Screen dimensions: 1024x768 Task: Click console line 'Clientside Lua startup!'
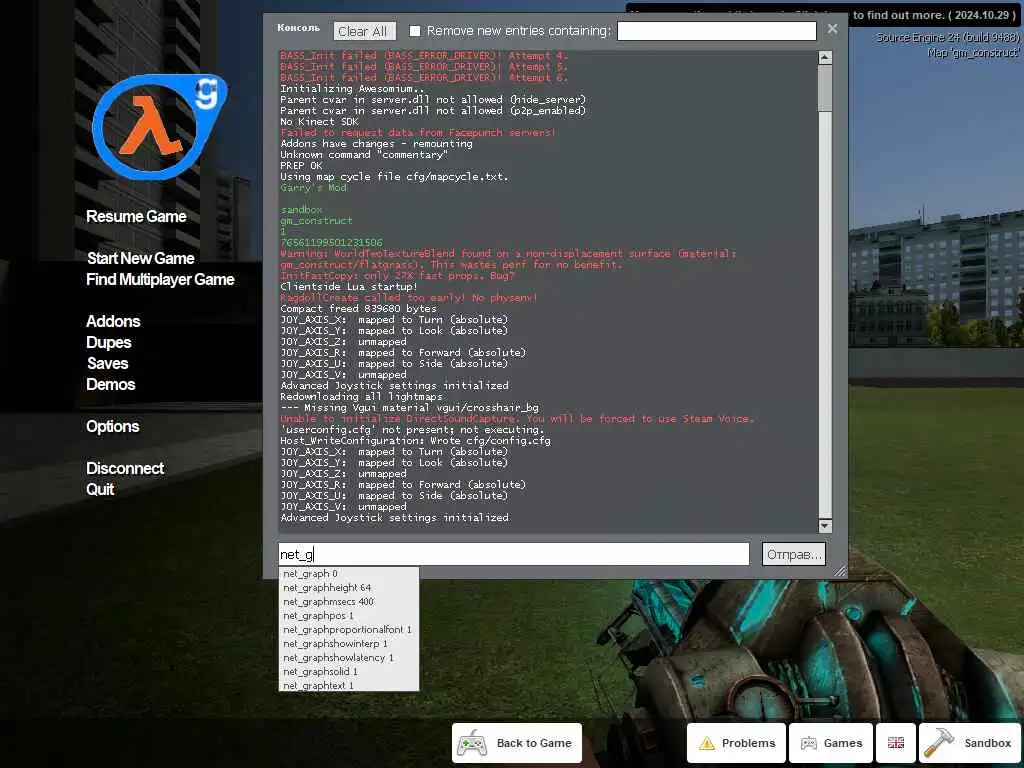click(348, 287)
